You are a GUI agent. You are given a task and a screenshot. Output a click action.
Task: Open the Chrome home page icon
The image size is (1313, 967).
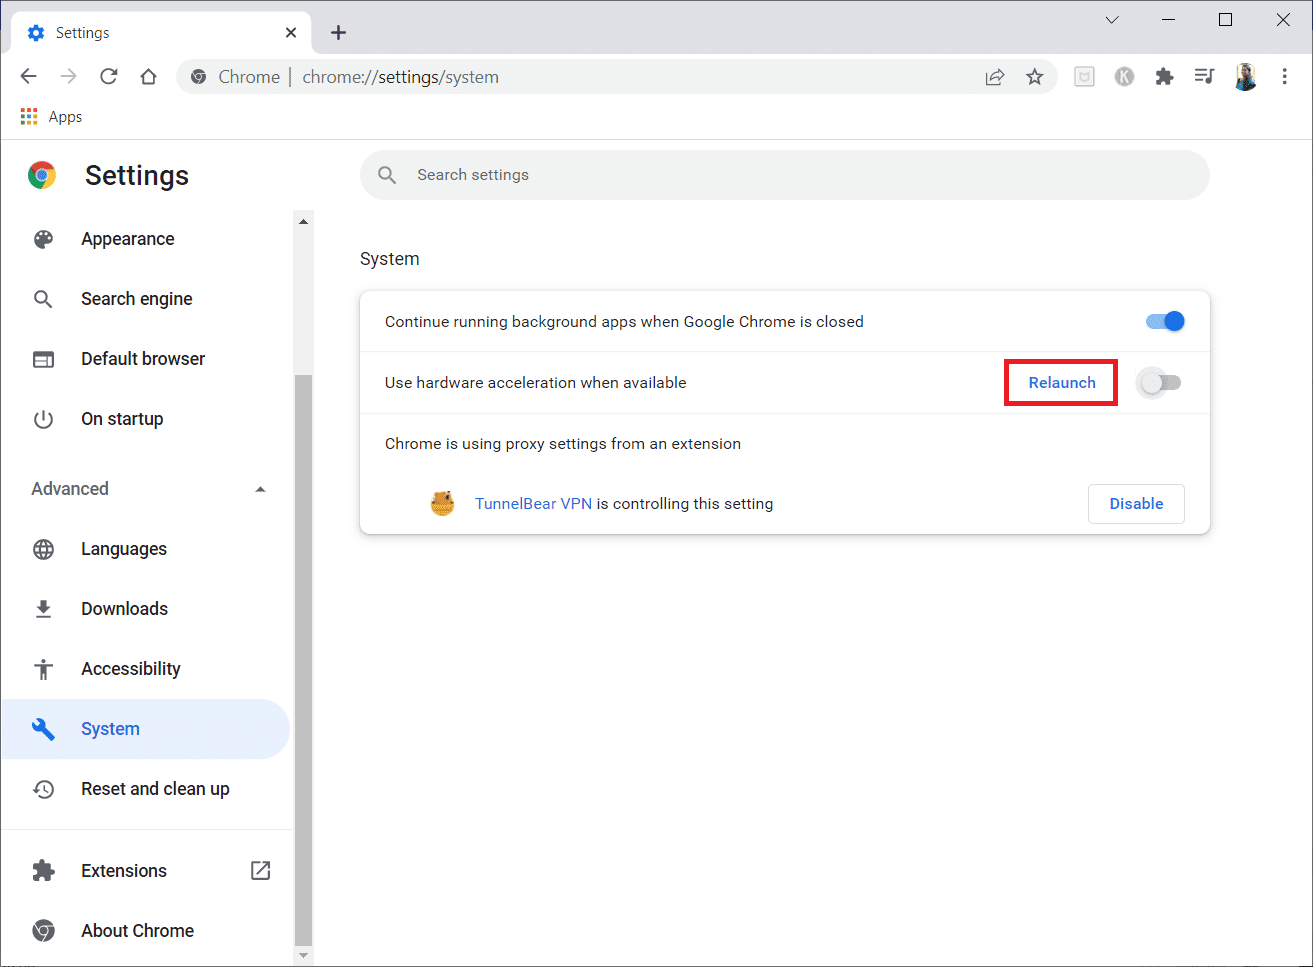[x=148, y=76]
